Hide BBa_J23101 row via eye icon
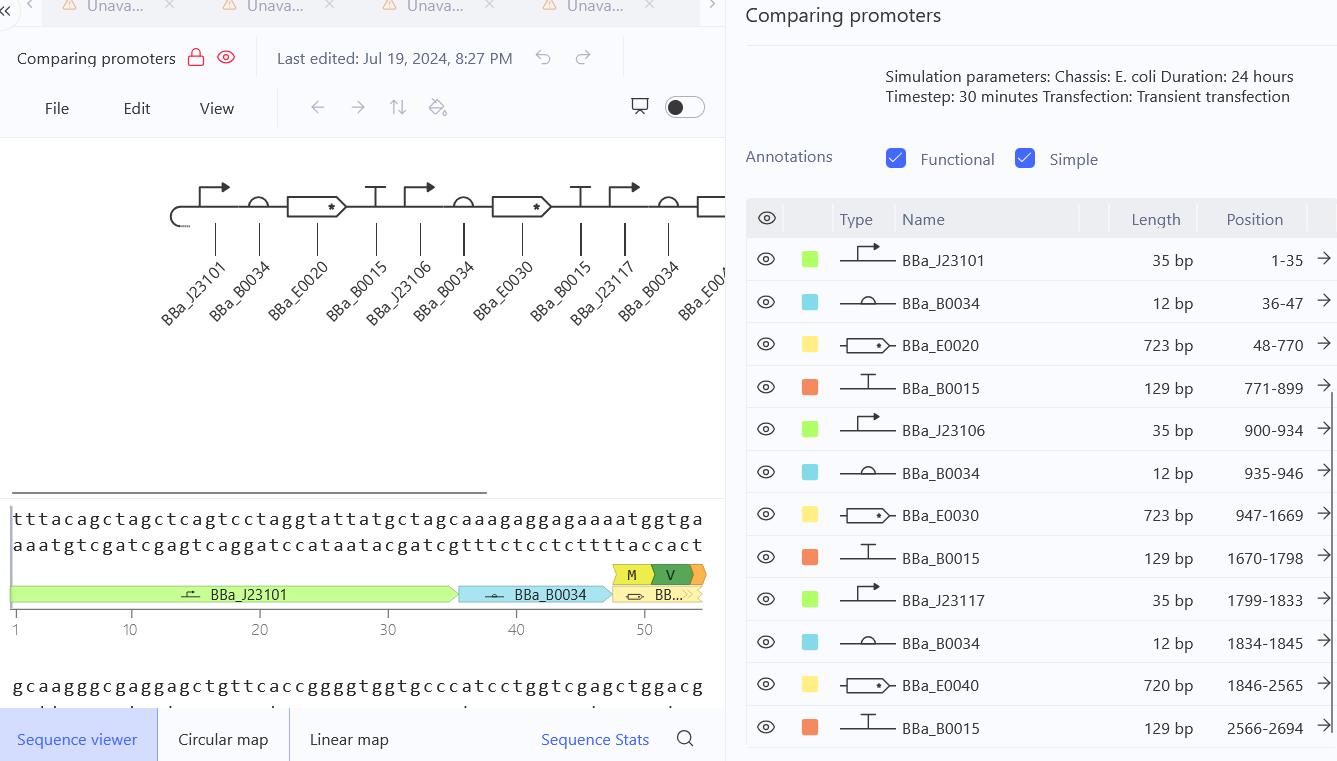 click(x=766, y=260)
